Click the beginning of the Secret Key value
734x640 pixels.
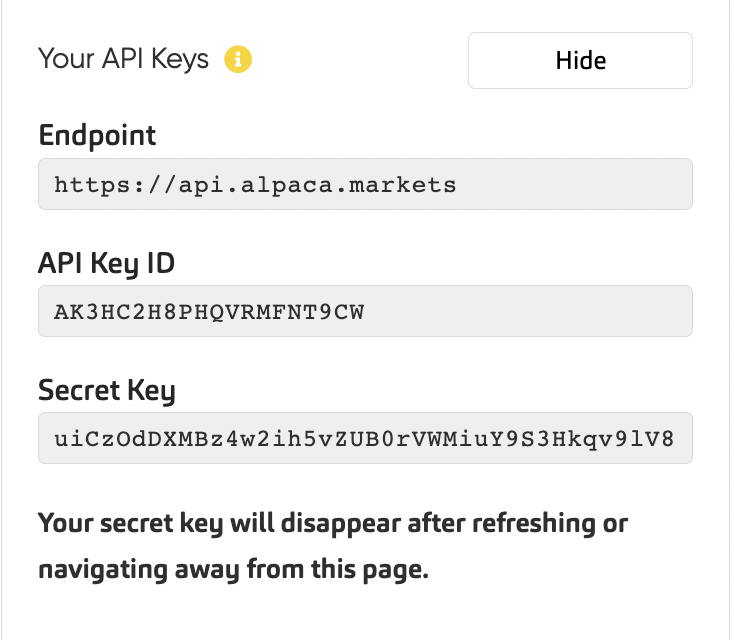(55, 439)
